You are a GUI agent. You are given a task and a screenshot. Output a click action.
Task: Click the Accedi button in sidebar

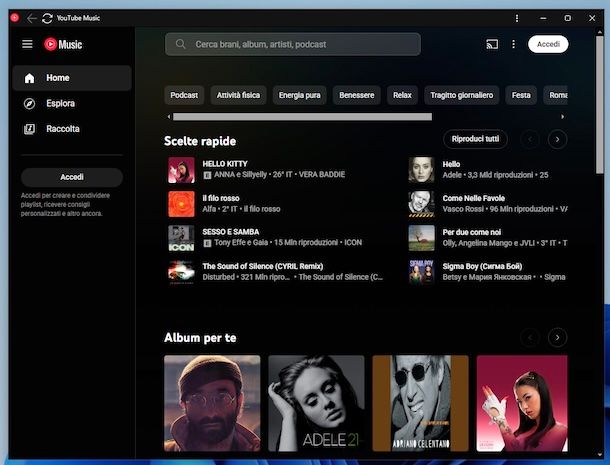pos(72,177)
